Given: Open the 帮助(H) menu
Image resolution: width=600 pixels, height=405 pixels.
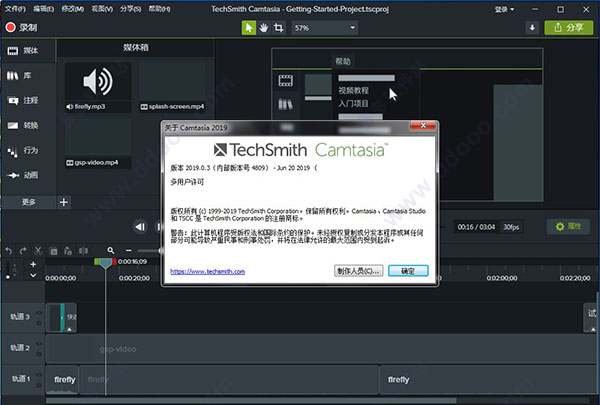Looking at the screenshot, I should 160,9.
